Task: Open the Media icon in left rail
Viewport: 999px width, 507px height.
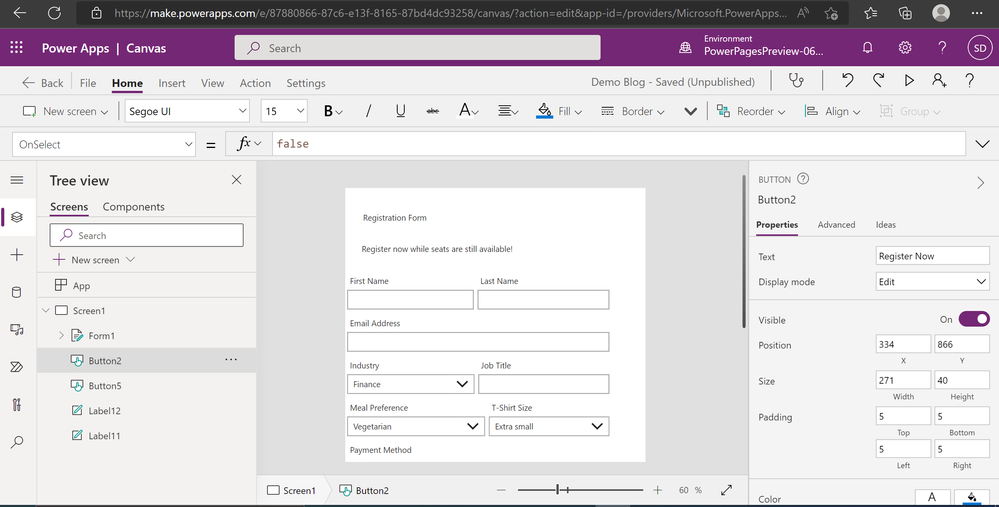Action: [x=17, y=329]
